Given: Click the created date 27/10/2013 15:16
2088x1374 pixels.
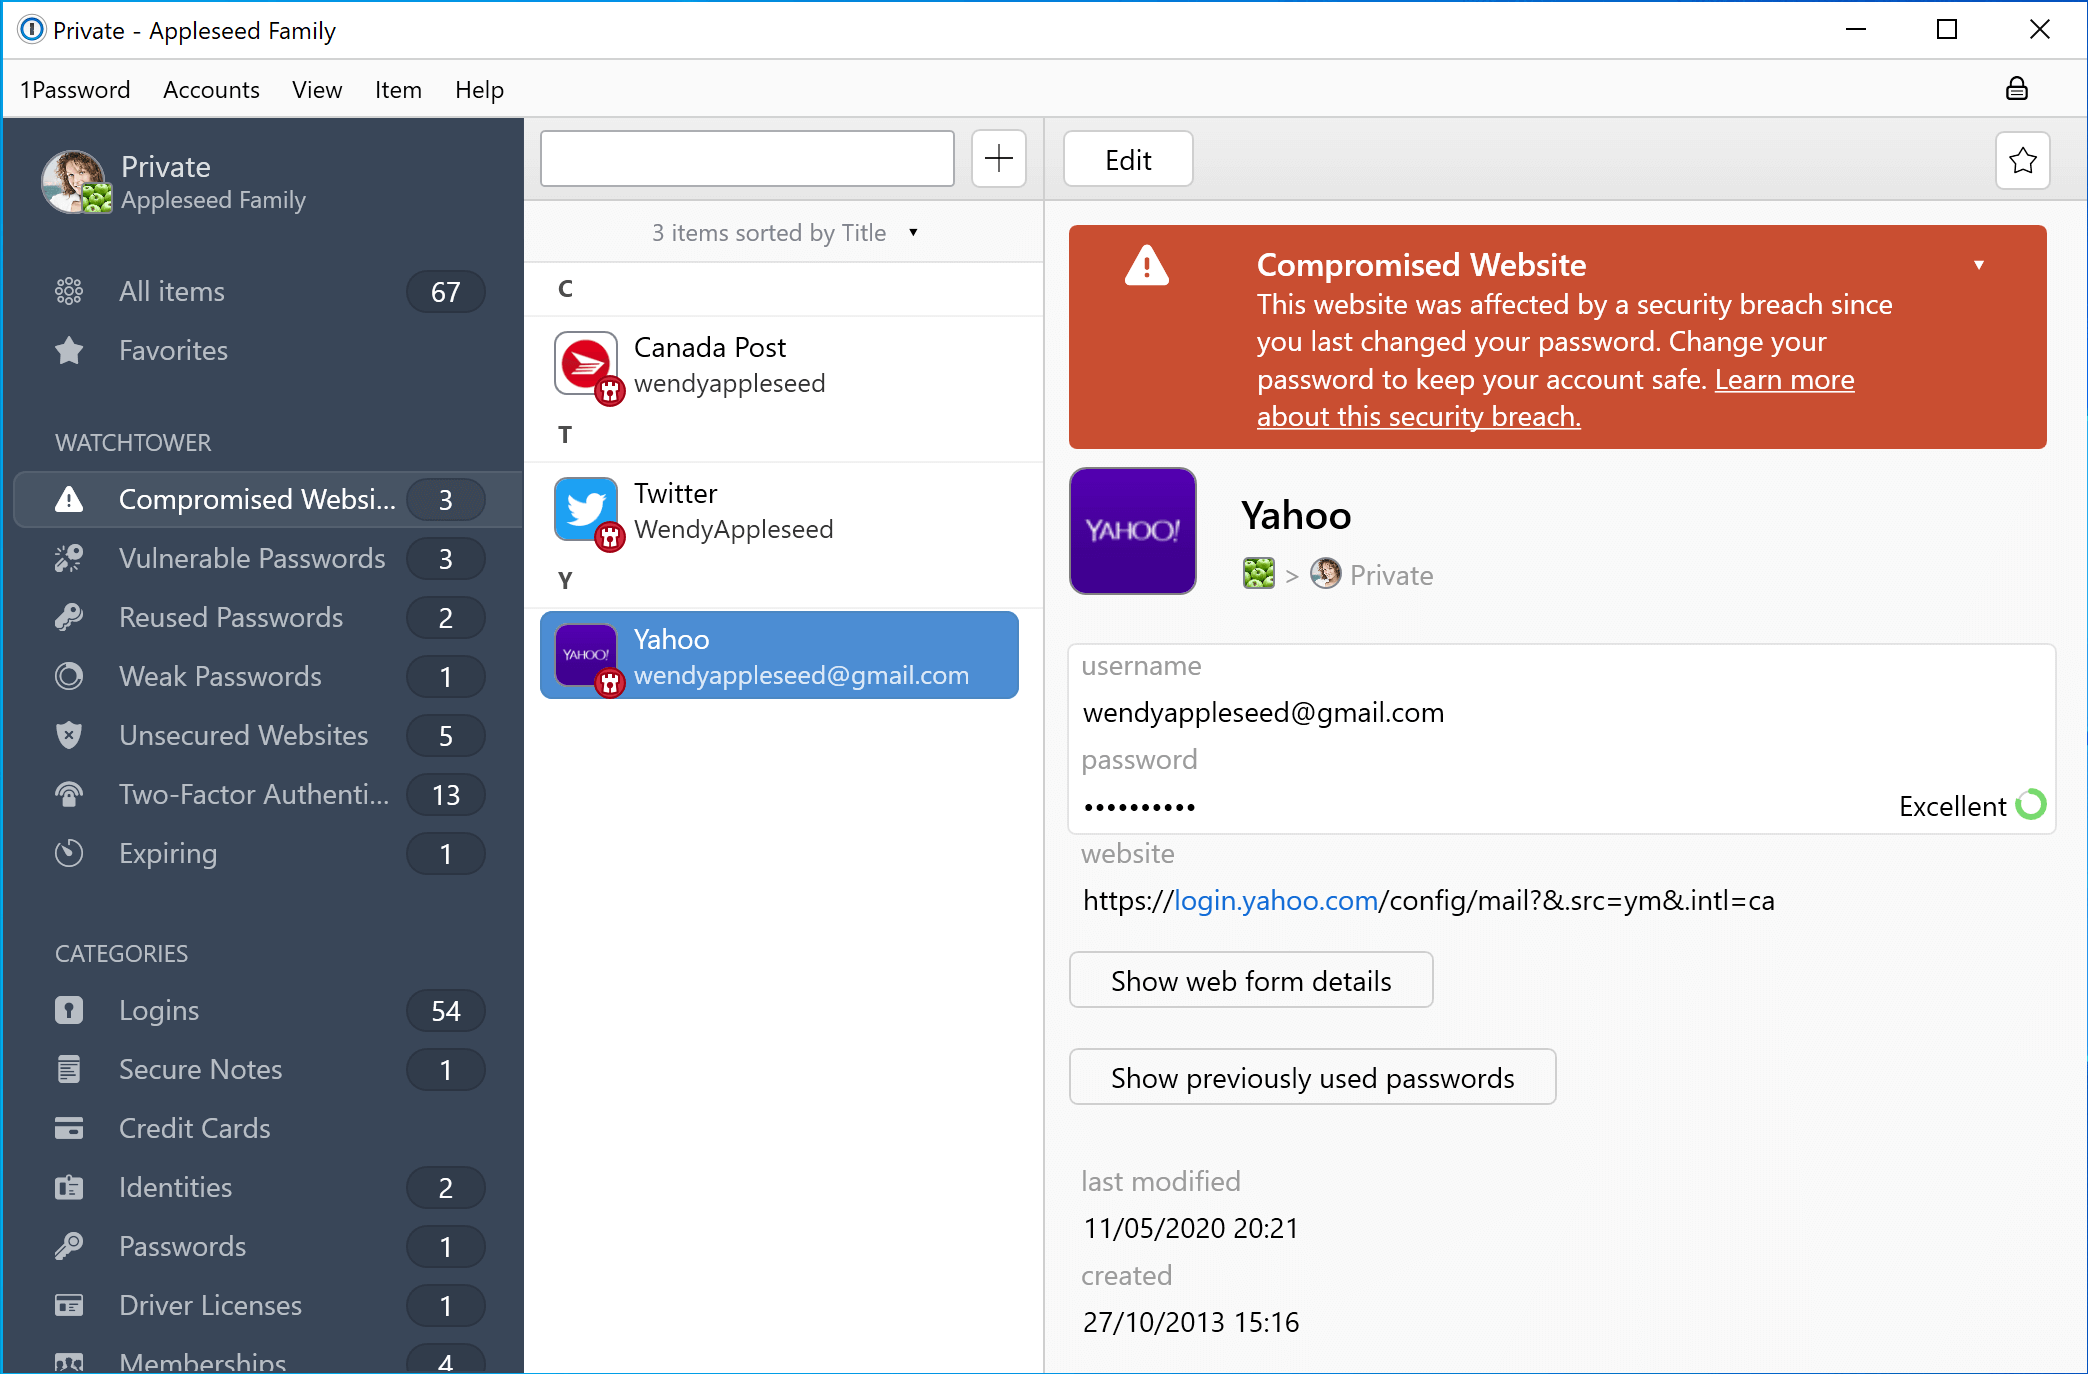Looking at the screenshot, I should 1190,1322.
